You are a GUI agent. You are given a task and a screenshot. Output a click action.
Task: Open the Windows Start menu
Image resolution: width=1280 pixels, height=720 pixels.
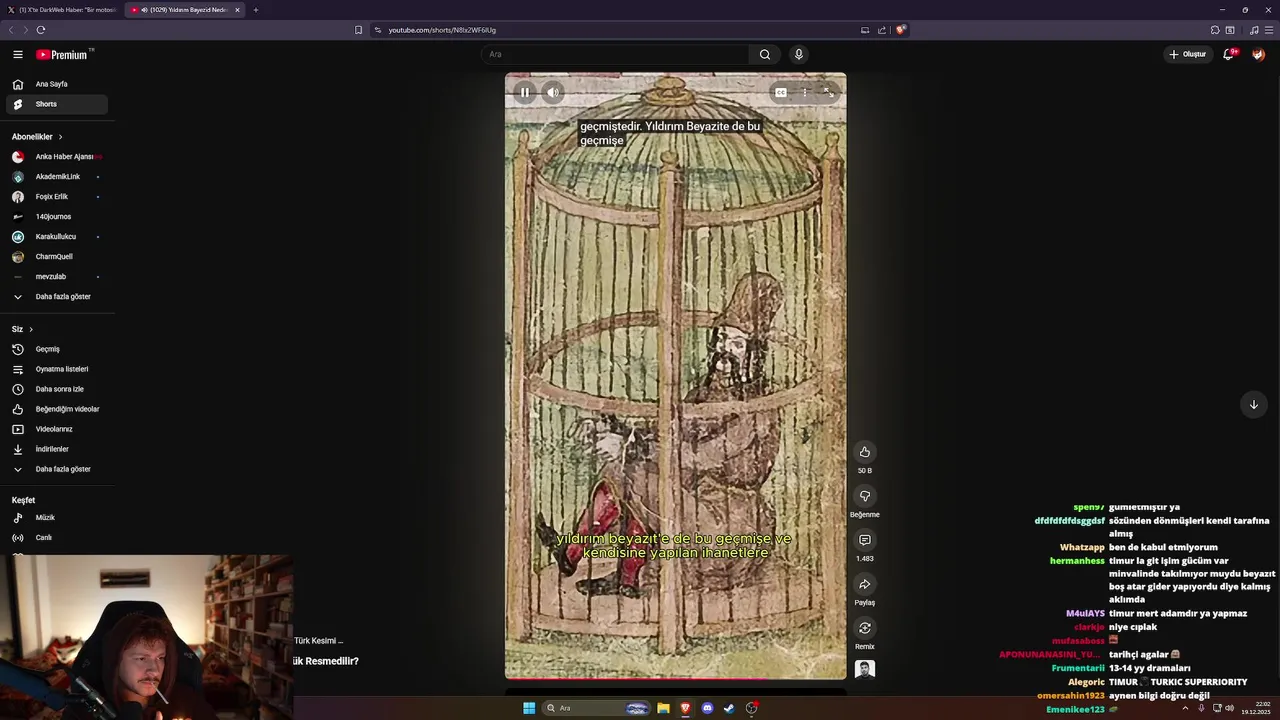click(529, 708)
